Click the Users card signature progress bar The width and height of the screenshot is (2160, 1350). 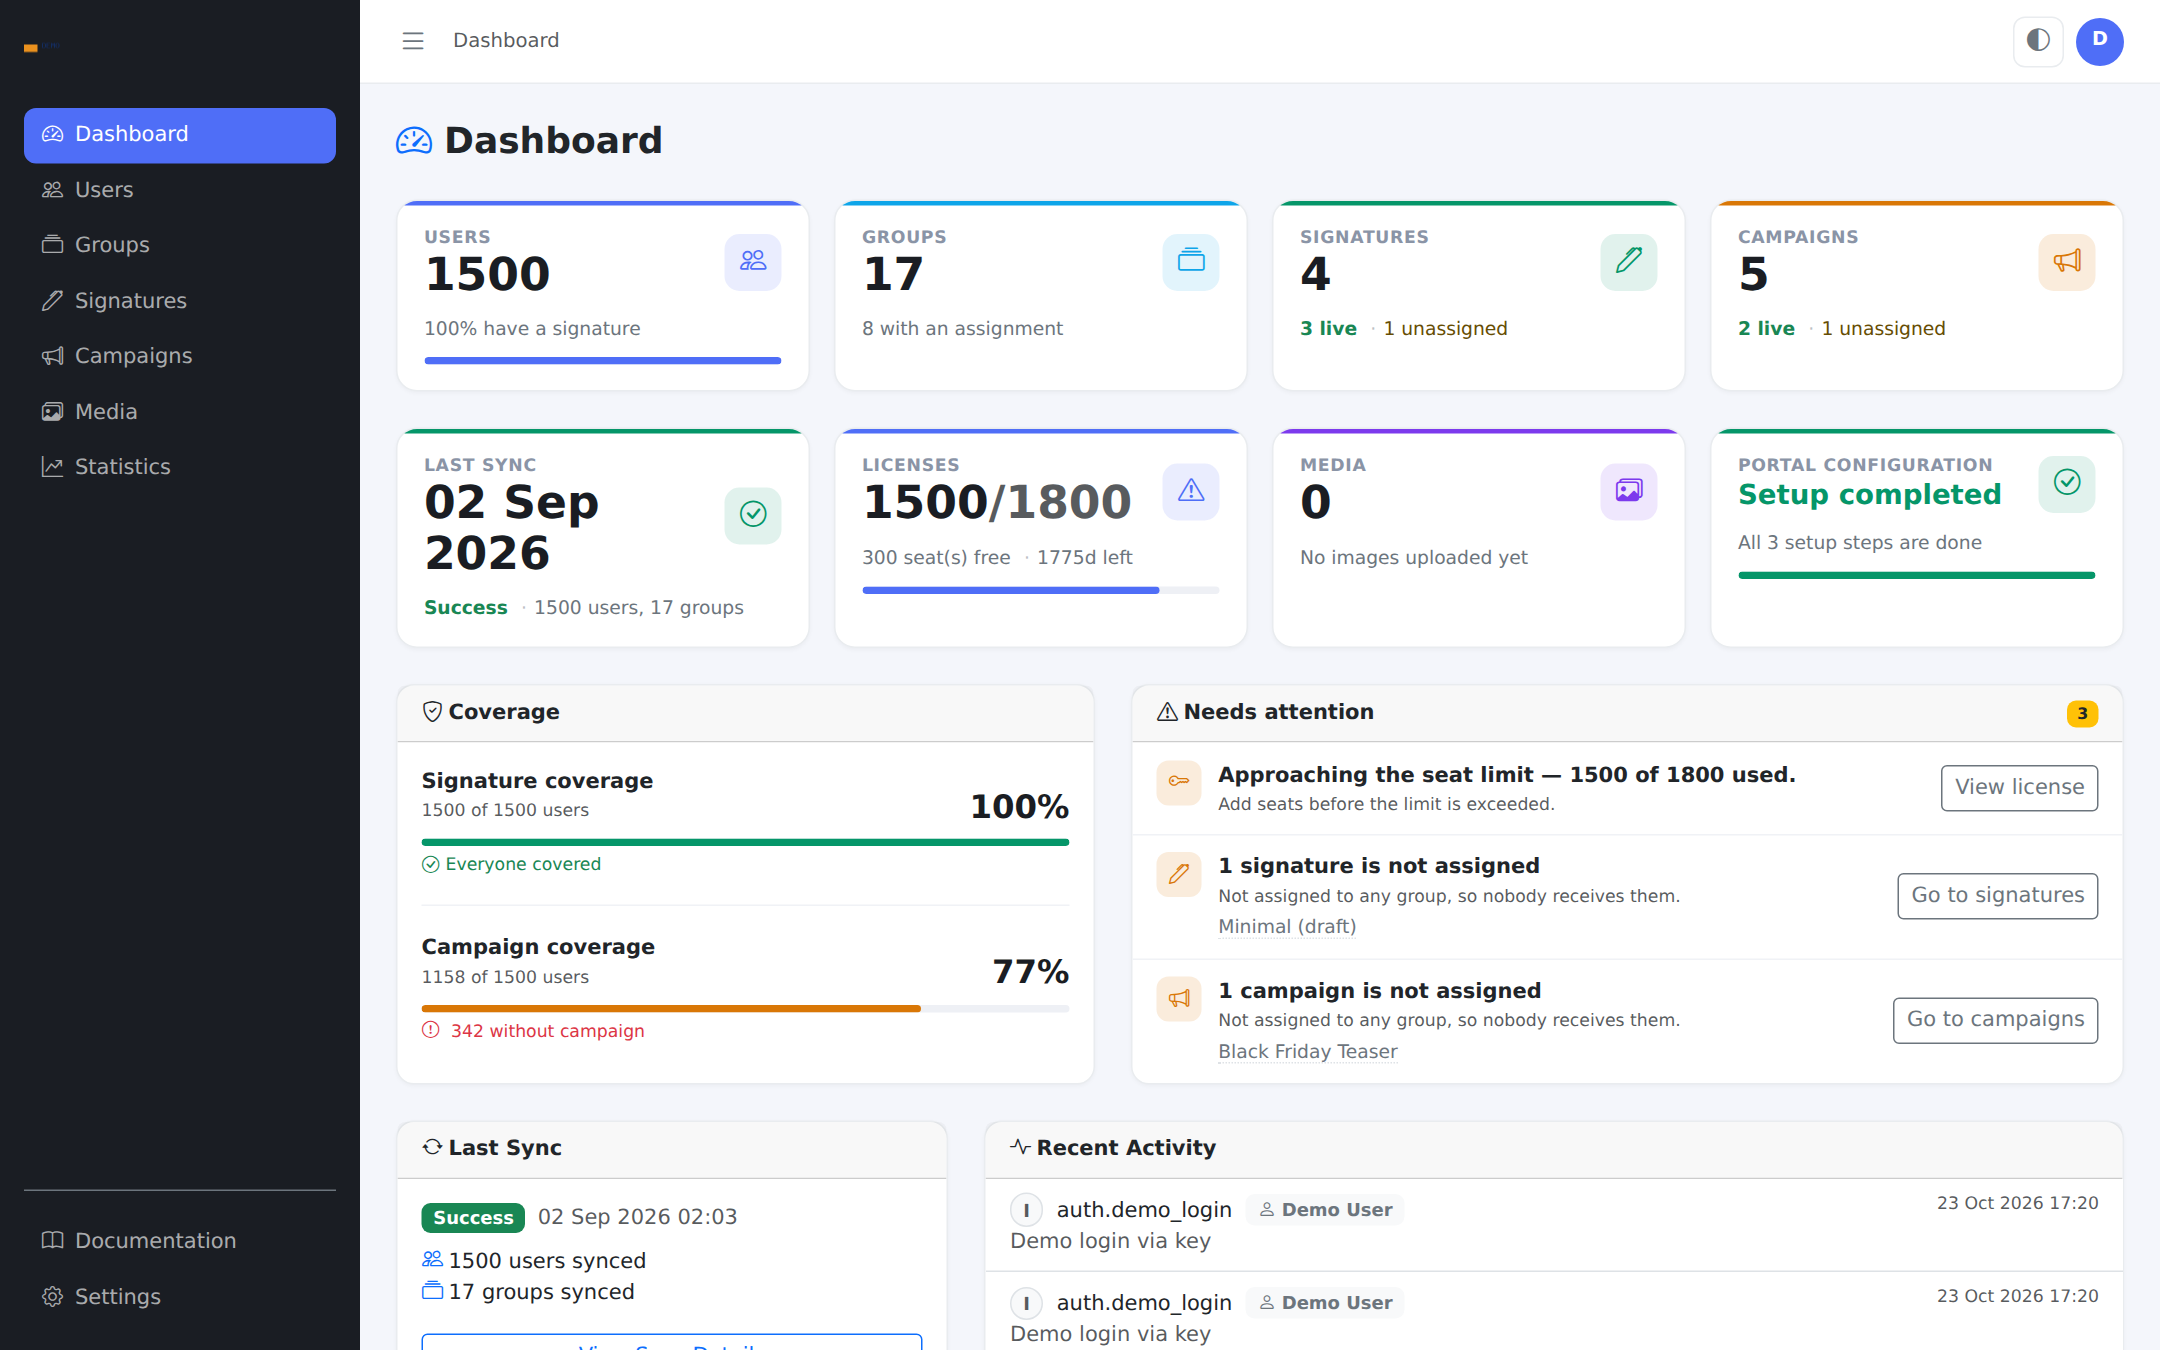click(x=602, y=361)
